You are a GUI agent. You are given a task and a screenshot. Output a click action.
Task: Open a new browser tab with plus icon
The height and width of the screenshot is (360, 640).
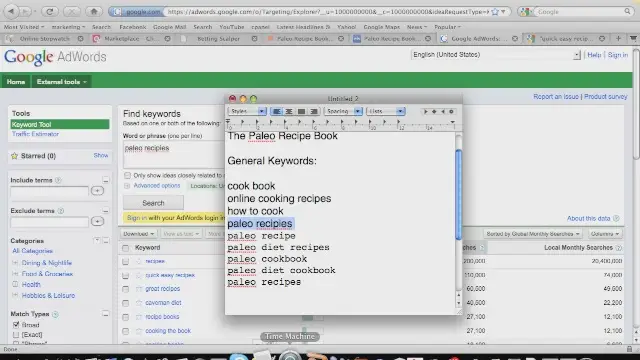coord(618,38)
